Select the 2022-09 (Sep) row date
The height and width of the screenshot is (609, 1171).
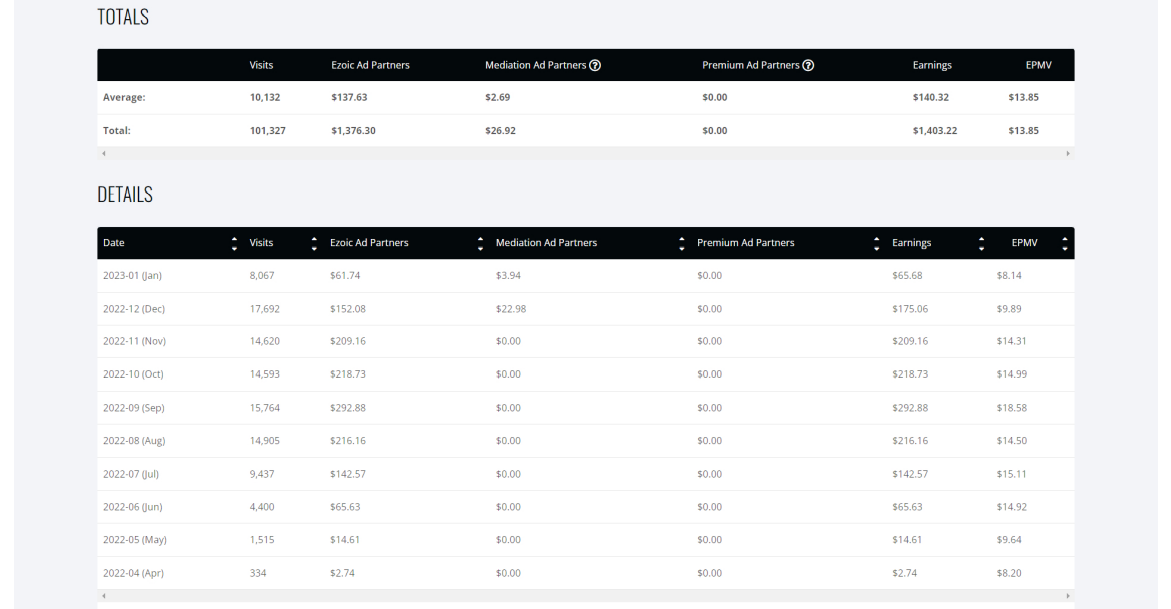[x=134, y=408]
